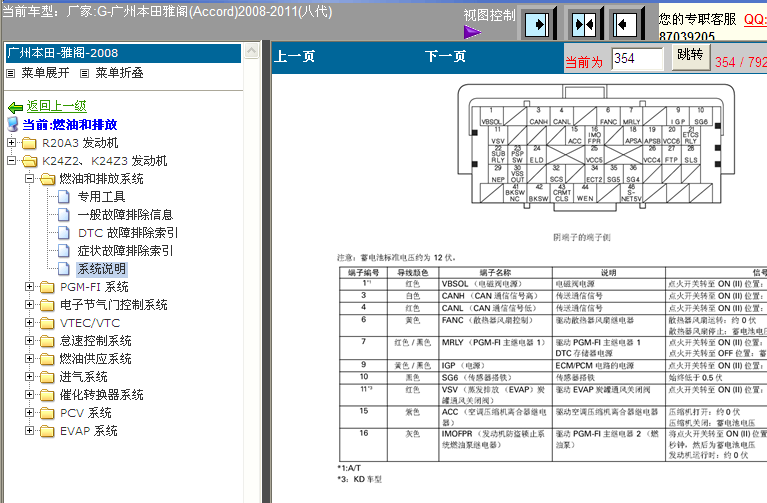This screenshot has height=503, width=767.
Task: Open the DTC 故障排除索引 tree entry
Action: coord(128,232)
